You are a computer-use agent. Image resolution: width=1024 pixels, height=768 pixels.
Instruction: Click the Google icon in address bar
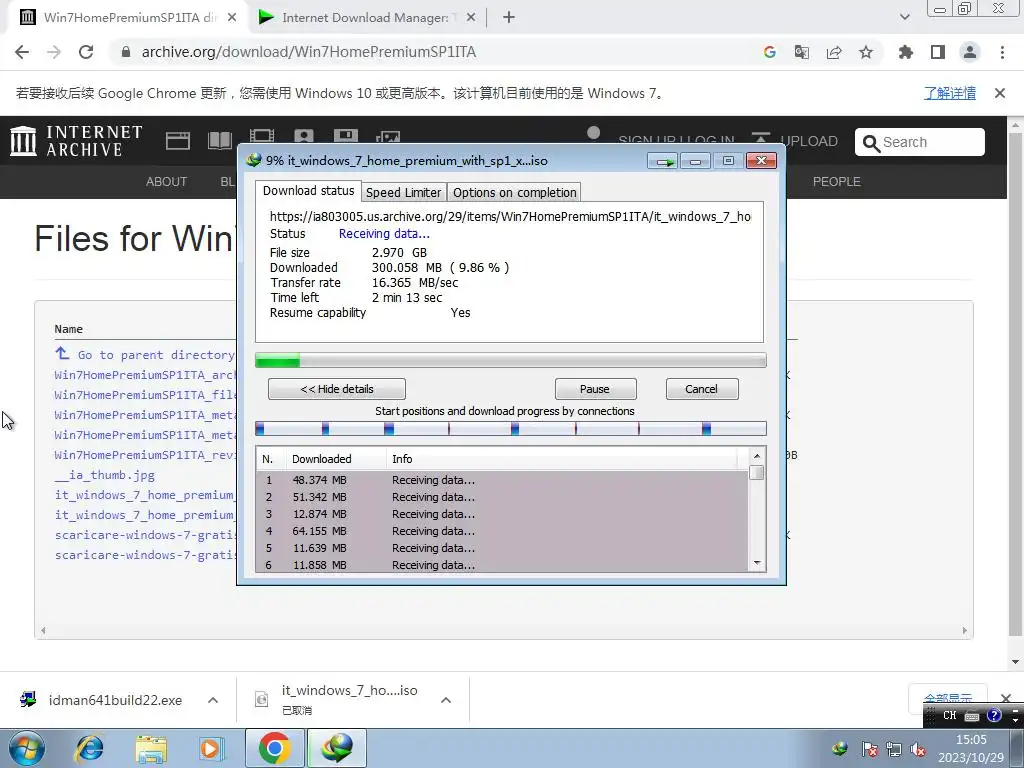(769, 52)
